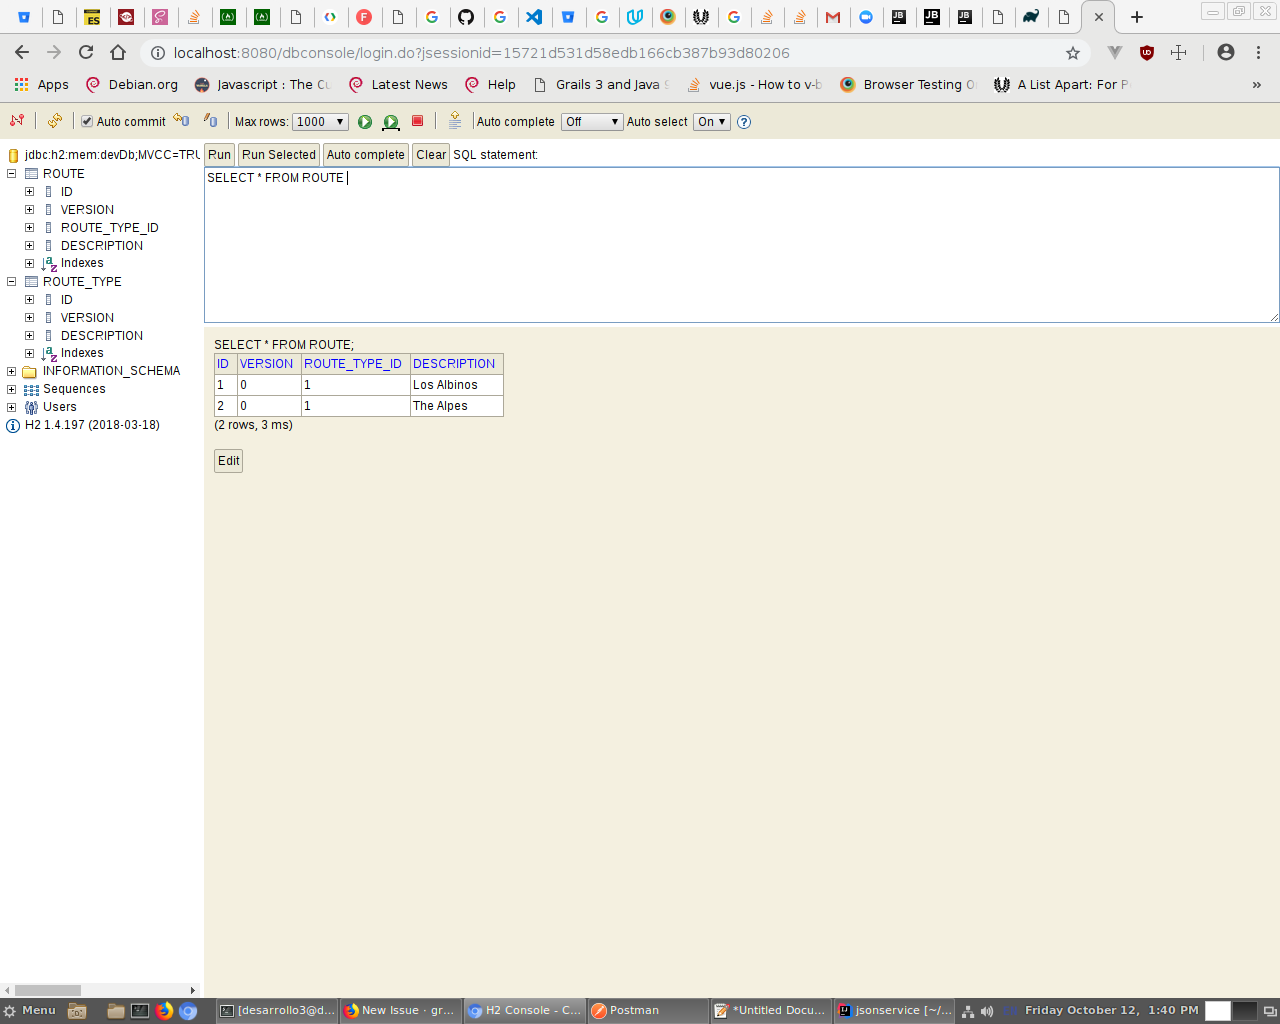1280x1024 pixels.
Task: Sort results by the ROUTE_TYPE_ID column header
Action: pos(353,364)
